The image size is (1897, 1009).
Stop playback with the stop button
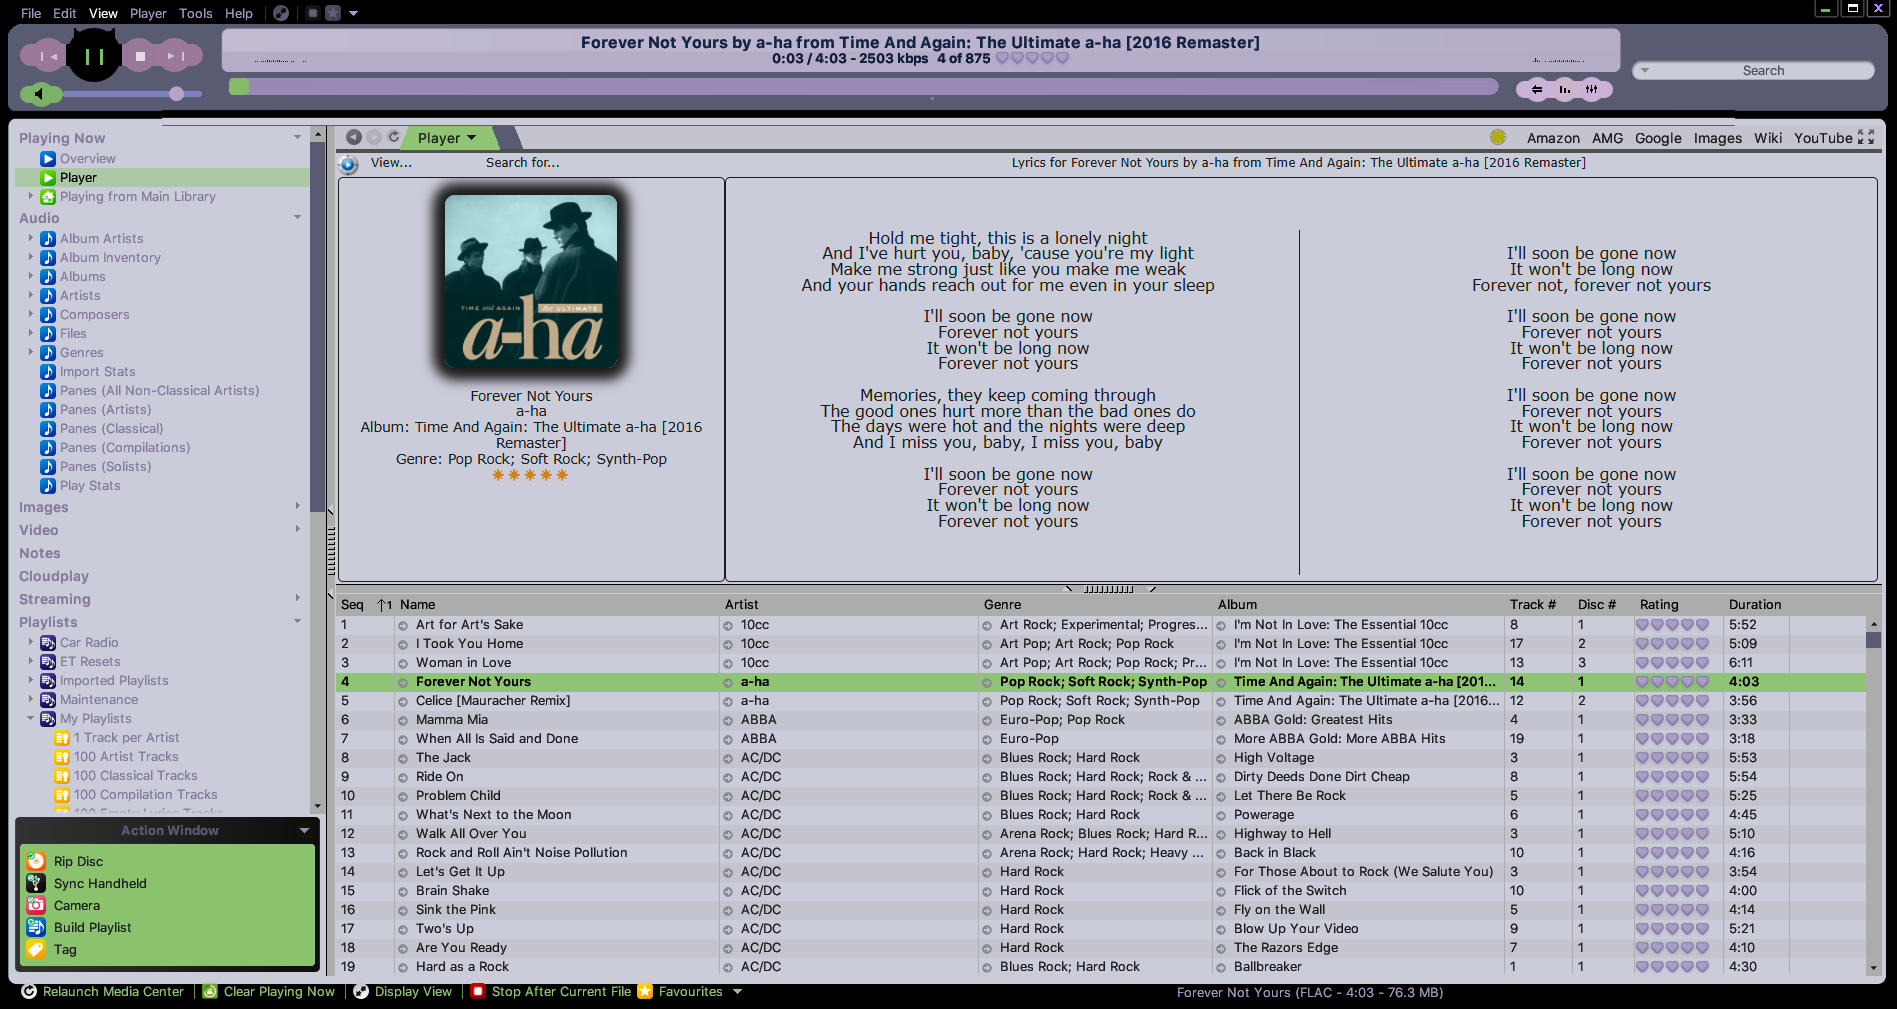click(141, 57)
